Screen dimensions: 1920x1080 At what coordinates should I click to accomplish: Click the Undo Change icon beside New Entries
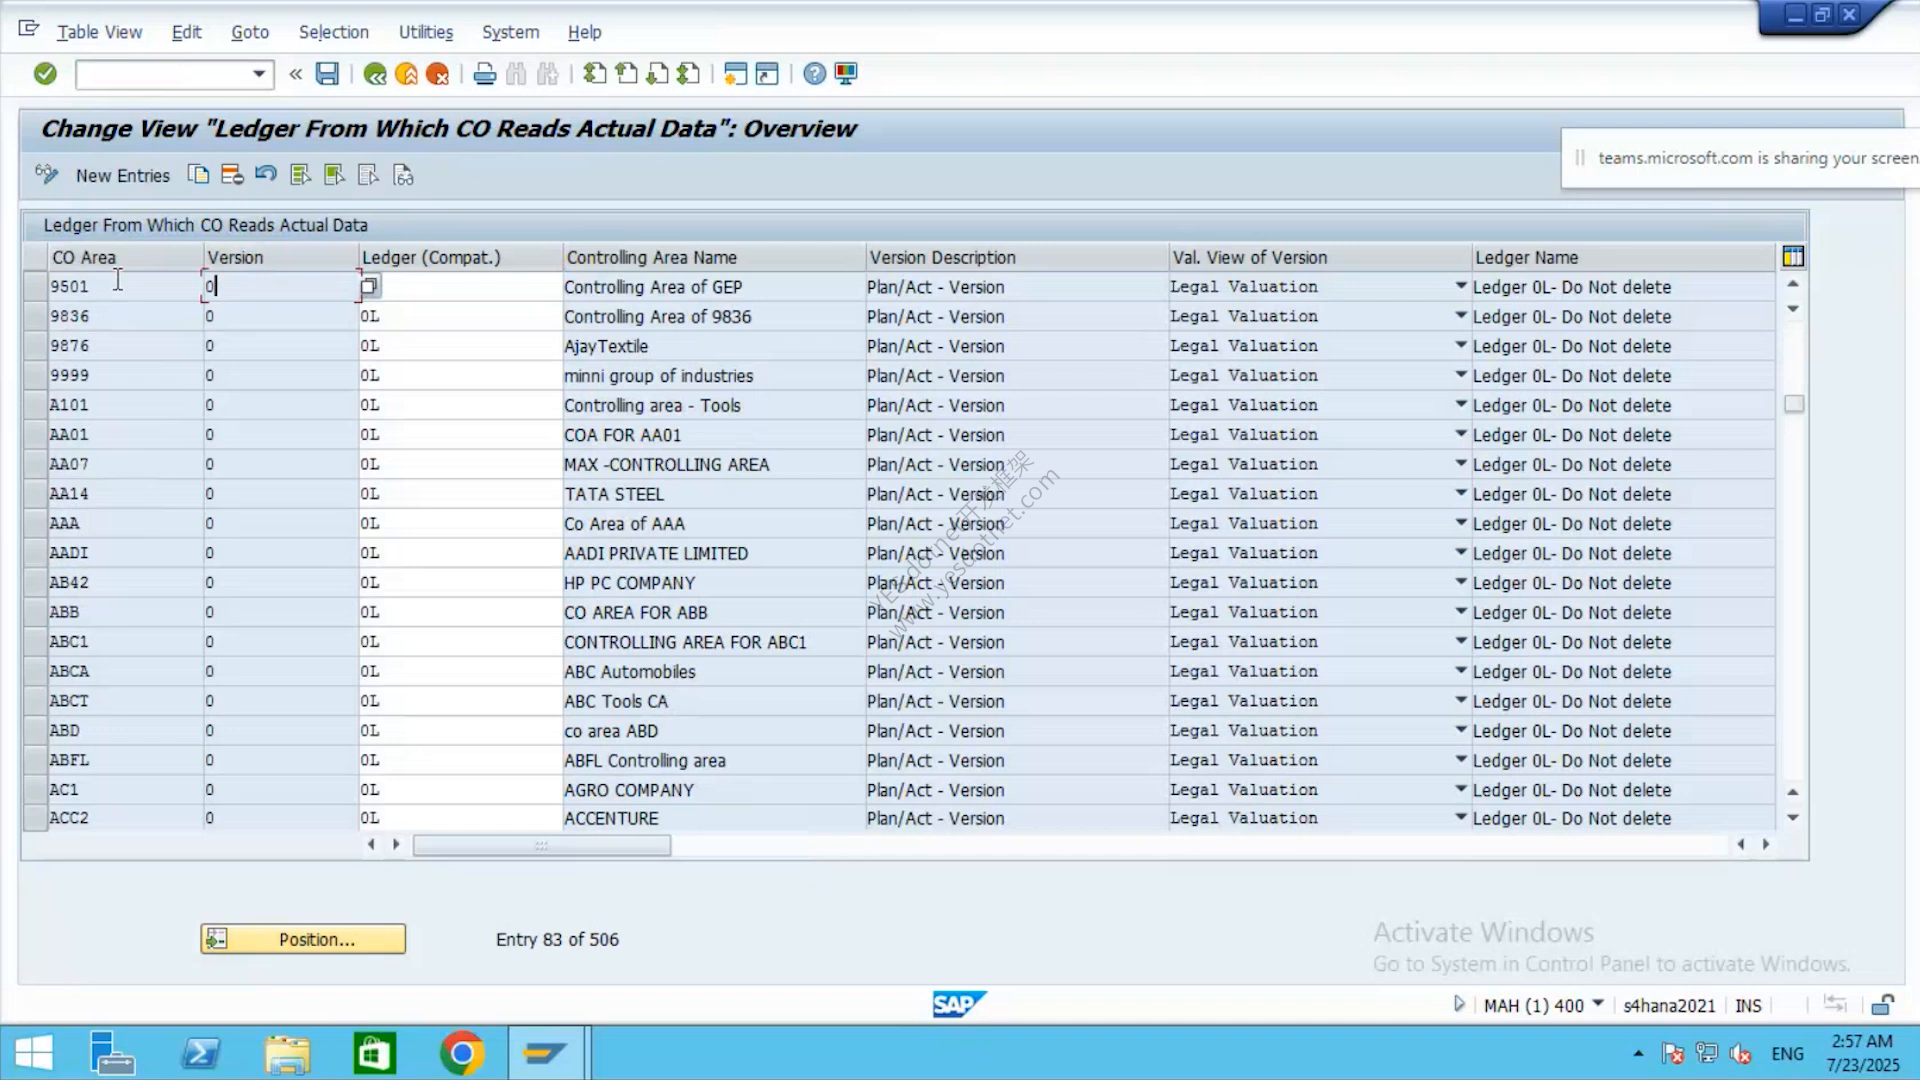click(266, 175)
